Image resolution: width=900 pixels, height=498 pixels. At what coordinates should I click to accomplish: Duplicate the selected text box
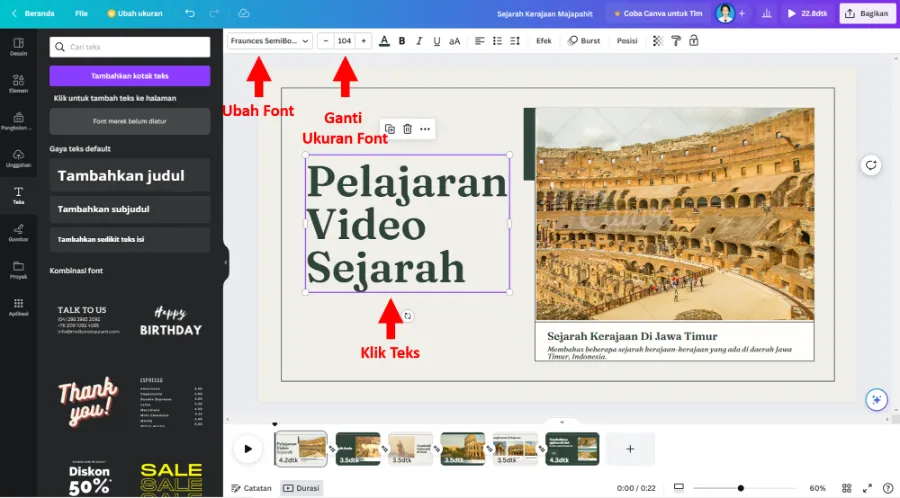click(x=390, y=129)
